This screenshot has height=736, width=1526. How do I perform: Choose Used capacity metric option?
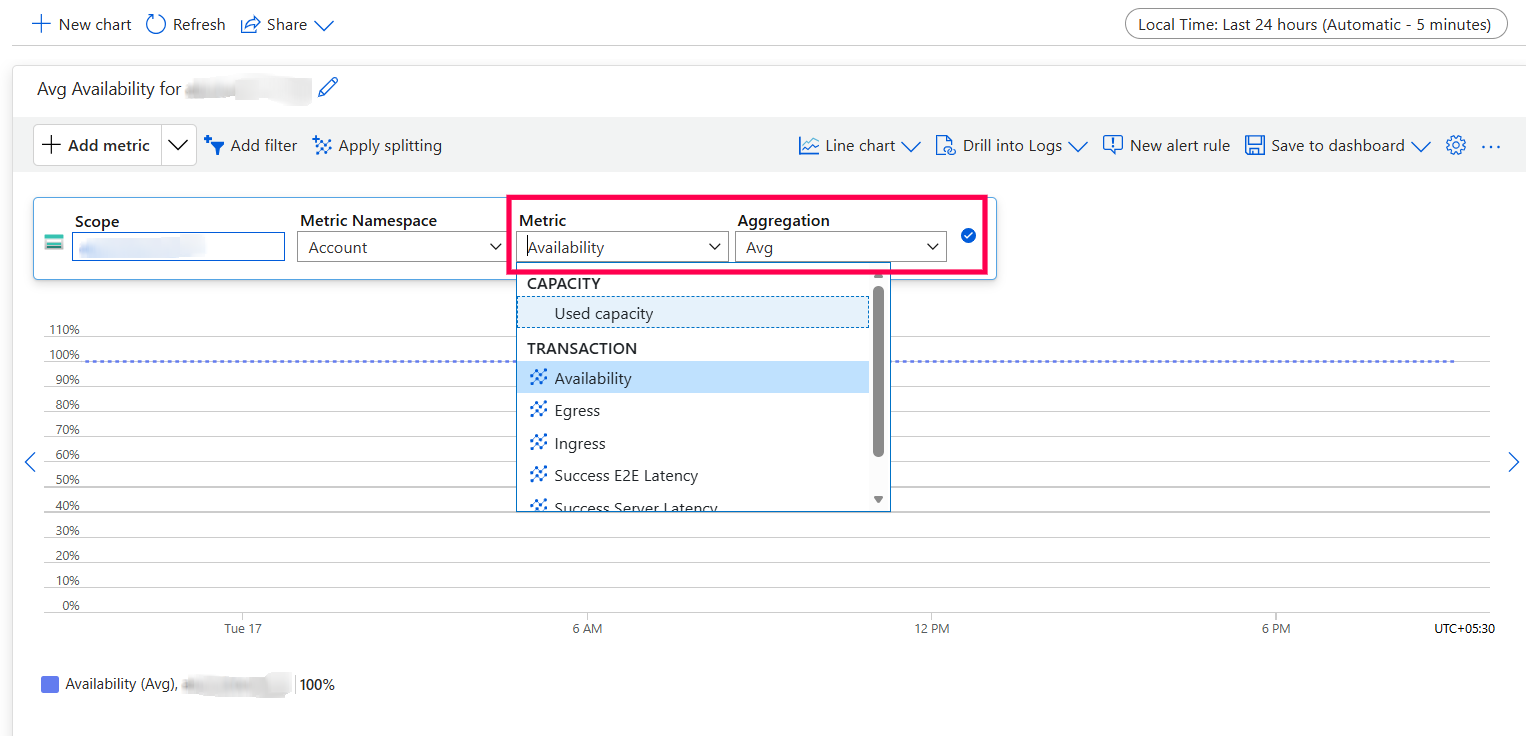pos(603,313)
